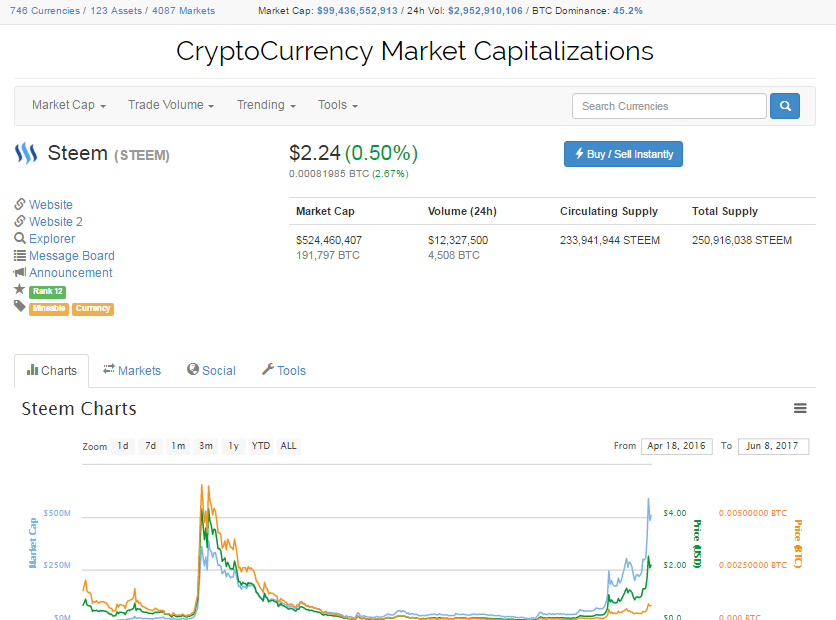Click the total Market Cap value link
The height and width of the screenshot is (620, 836).
coord(357,11)
